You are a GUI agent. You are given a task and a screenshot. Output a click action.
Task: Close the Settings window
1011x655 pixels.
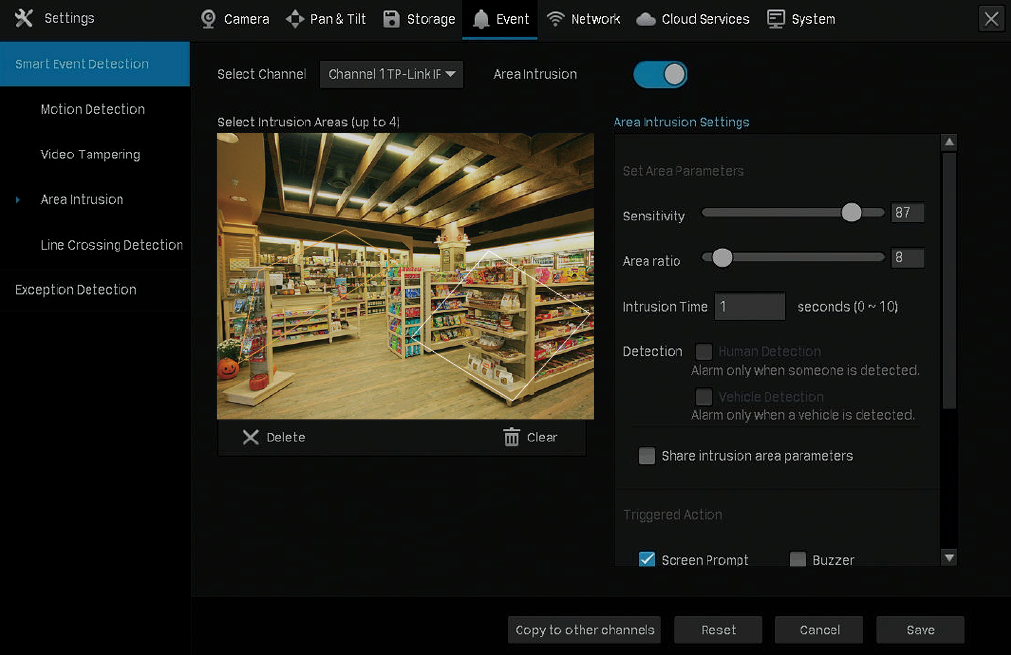[992, 19]
